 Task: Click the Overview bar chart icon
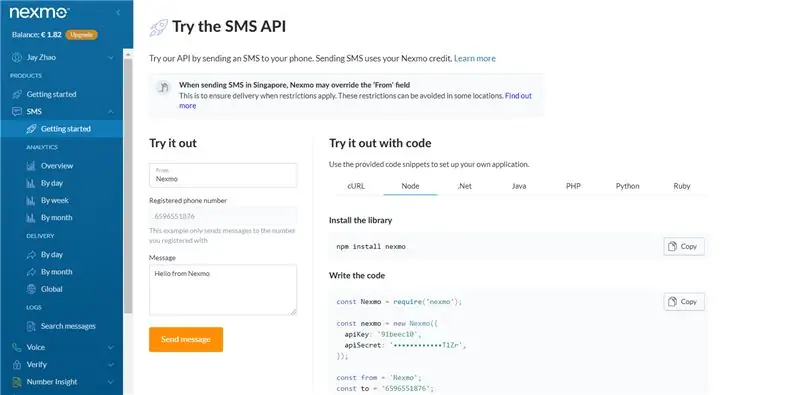[x=31, y=166]
